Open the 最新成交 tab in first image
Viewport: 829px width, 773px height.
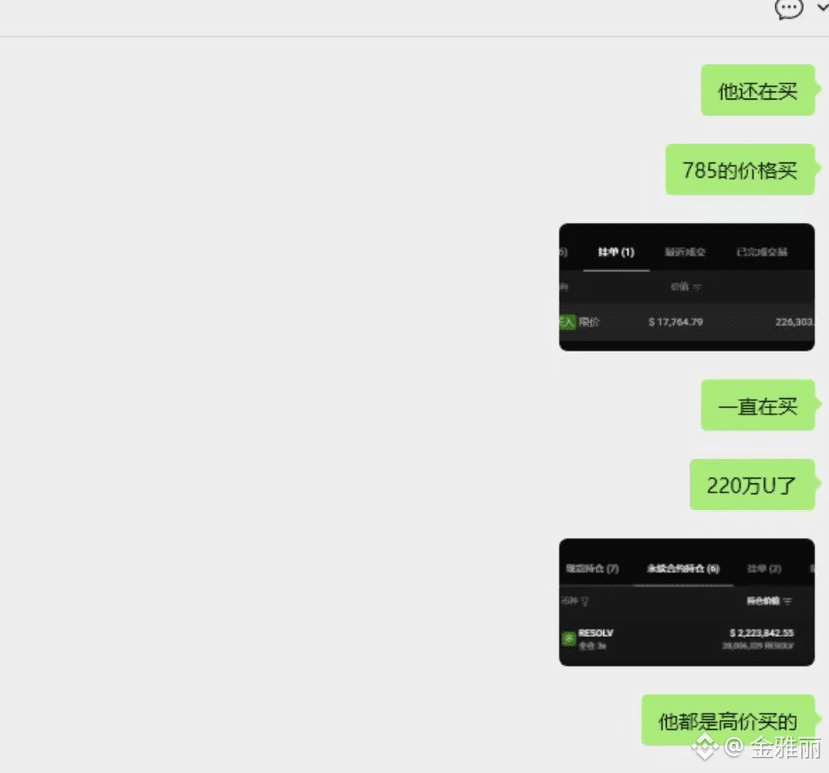685,252
